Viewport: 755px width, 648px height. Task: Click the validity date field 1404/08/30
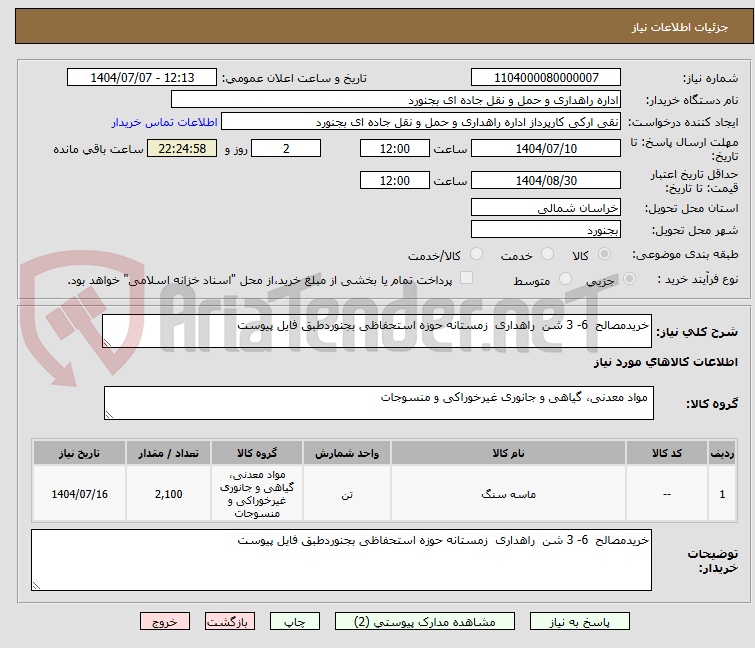(x=546, y=180)
